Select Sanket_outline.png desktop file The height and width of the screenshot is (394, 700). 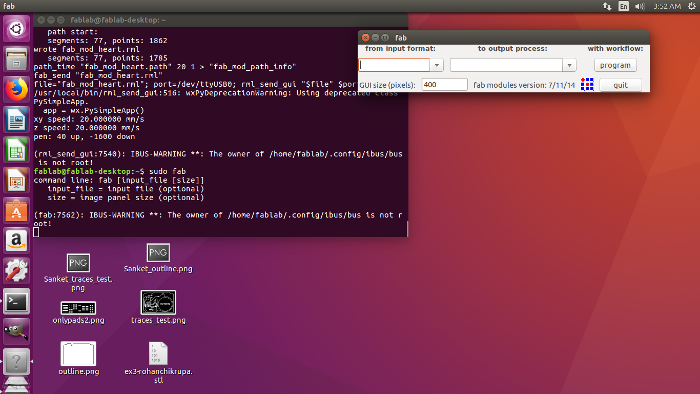pos(158,258)
